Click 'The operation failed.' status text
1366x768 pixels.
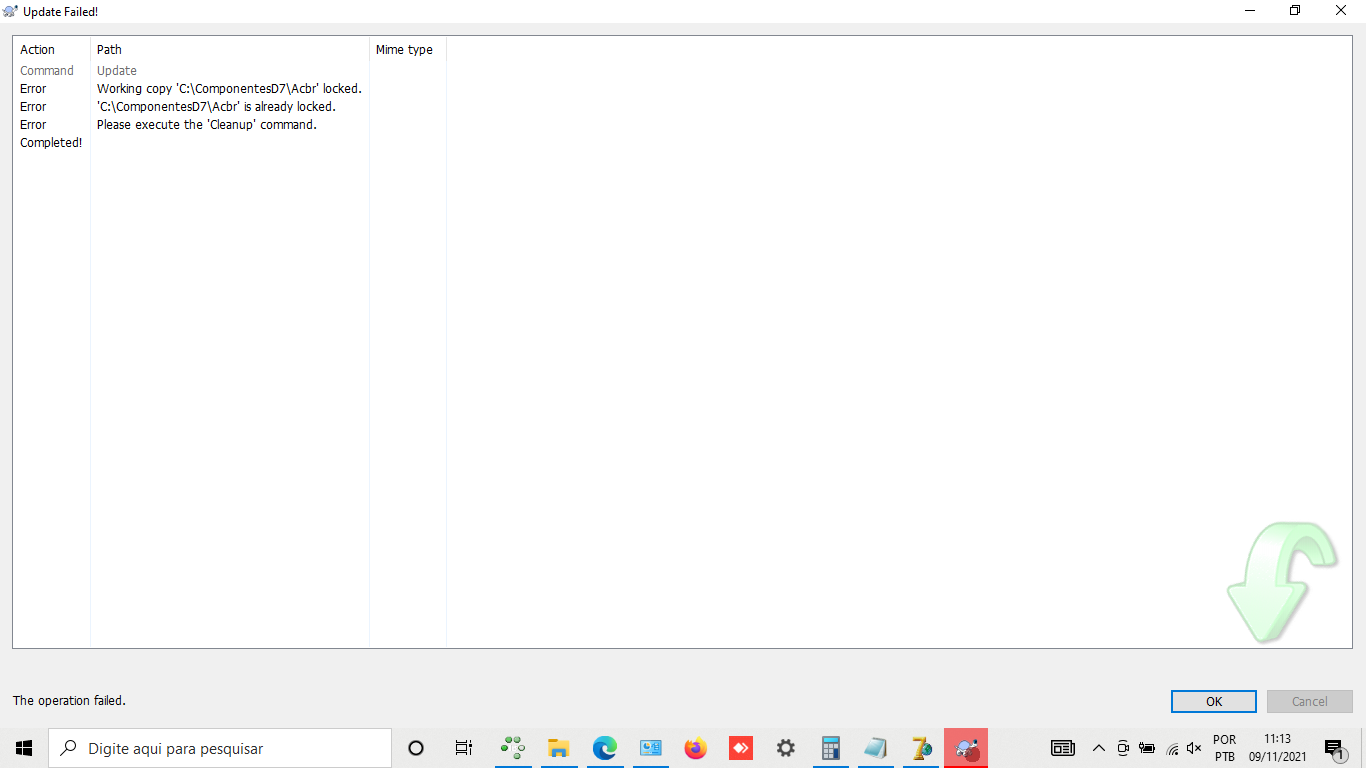[69, 701]
